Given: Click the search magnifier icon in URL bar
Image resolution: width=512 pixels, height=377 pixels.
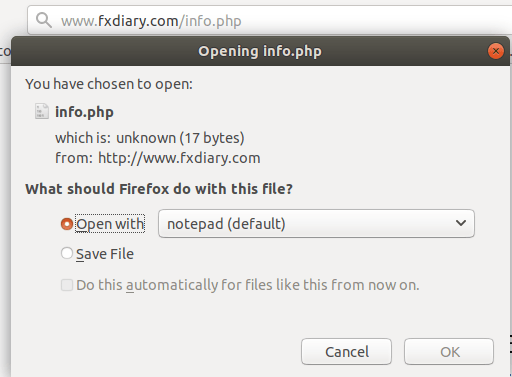Looking at the screenshot, I should (44, 20).
